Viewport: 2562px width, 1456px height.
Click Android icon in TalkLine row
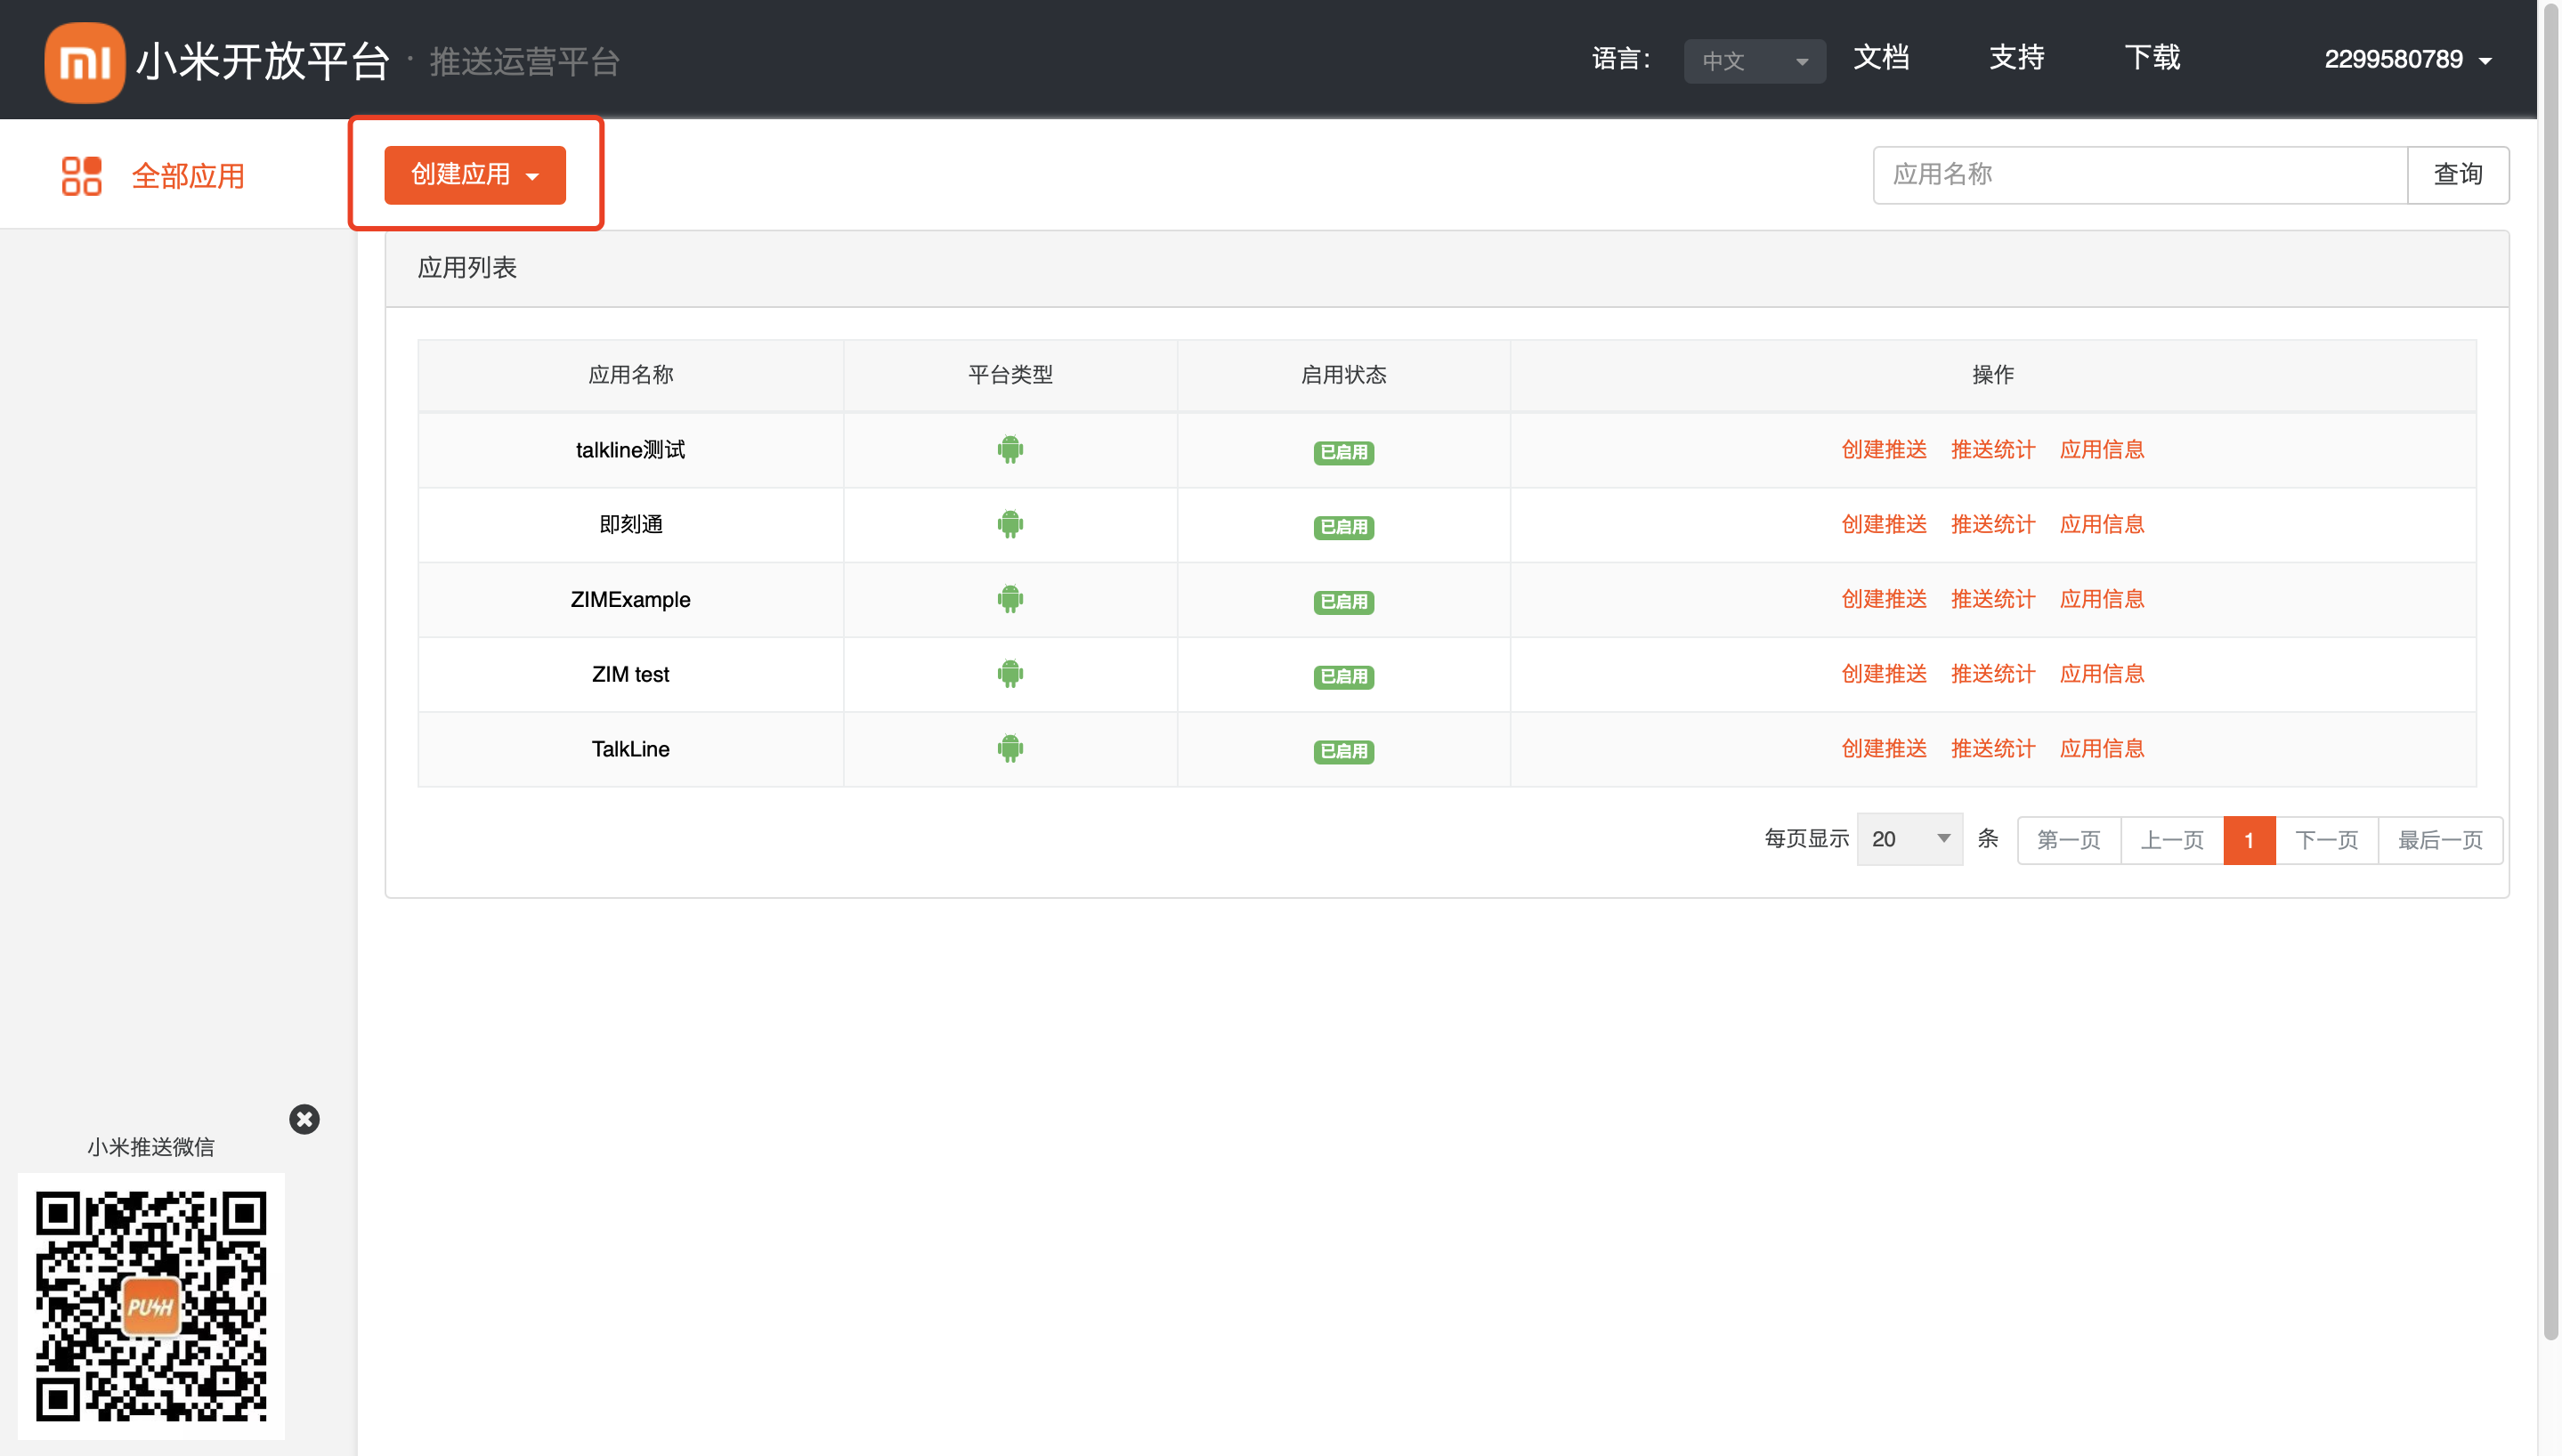point(1010,749)
